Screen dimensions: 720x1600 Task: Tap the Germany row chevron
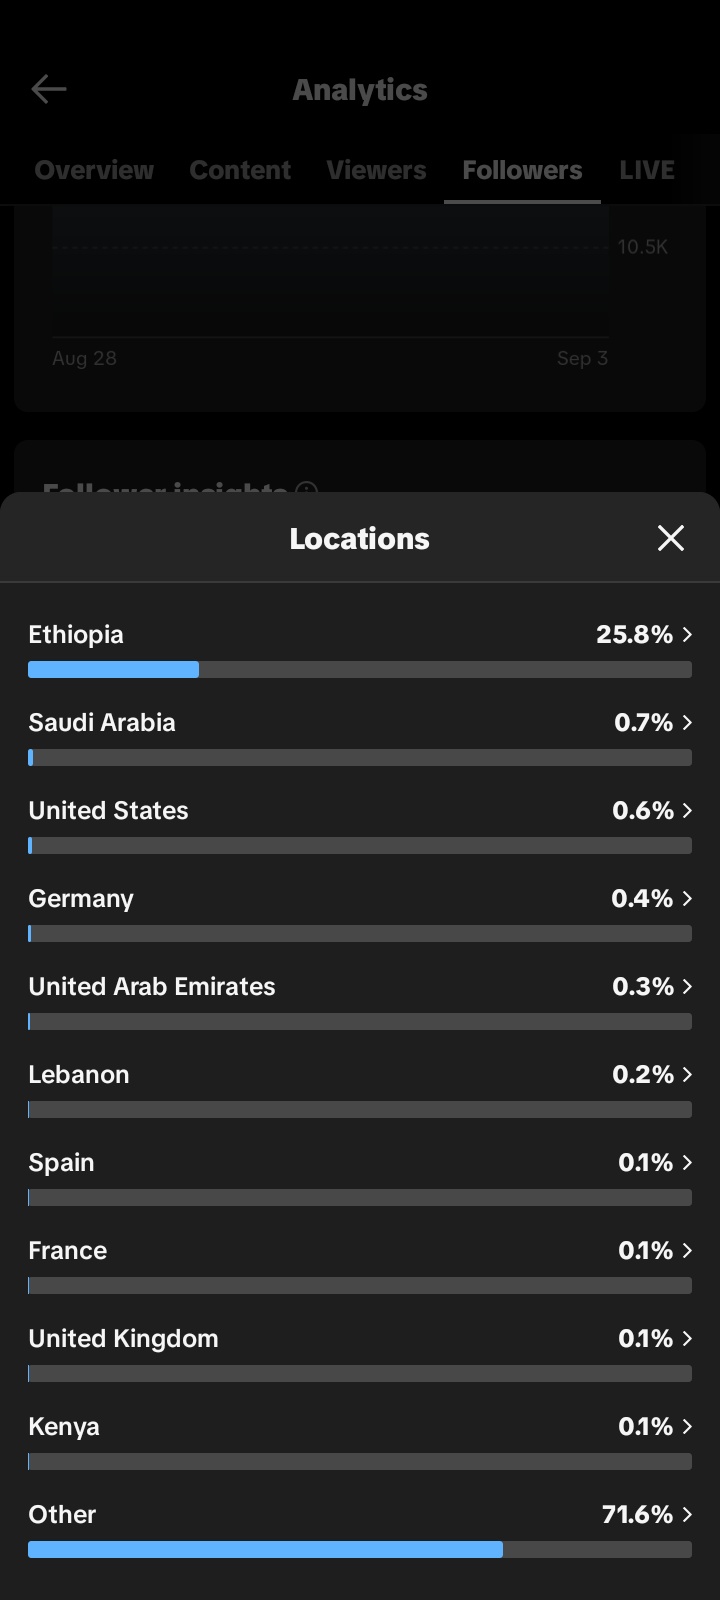click(687, 898)
